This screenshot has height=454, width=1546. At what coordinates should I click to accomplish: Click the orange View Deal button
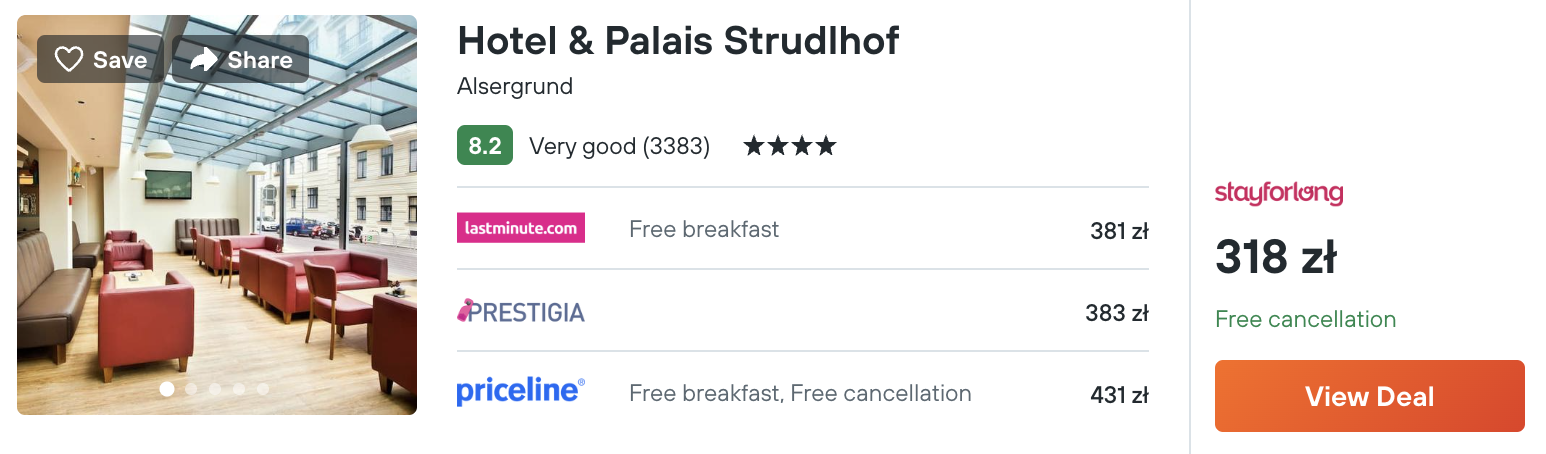(x=1370, y=396)
